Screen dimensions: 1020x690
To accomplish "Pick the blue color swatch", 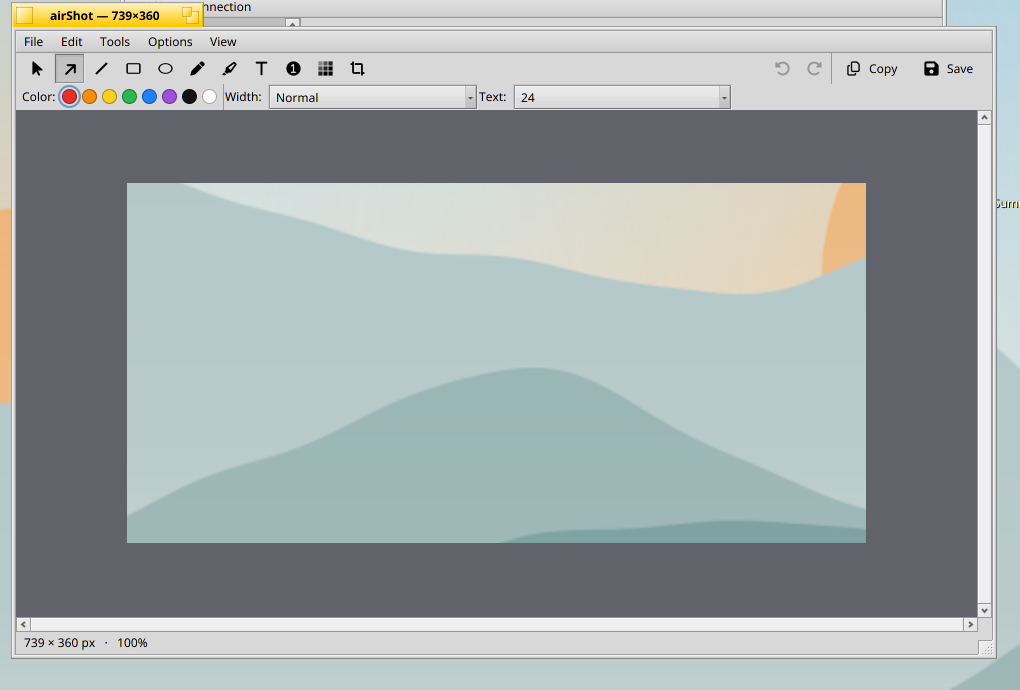I will (150, 97).
